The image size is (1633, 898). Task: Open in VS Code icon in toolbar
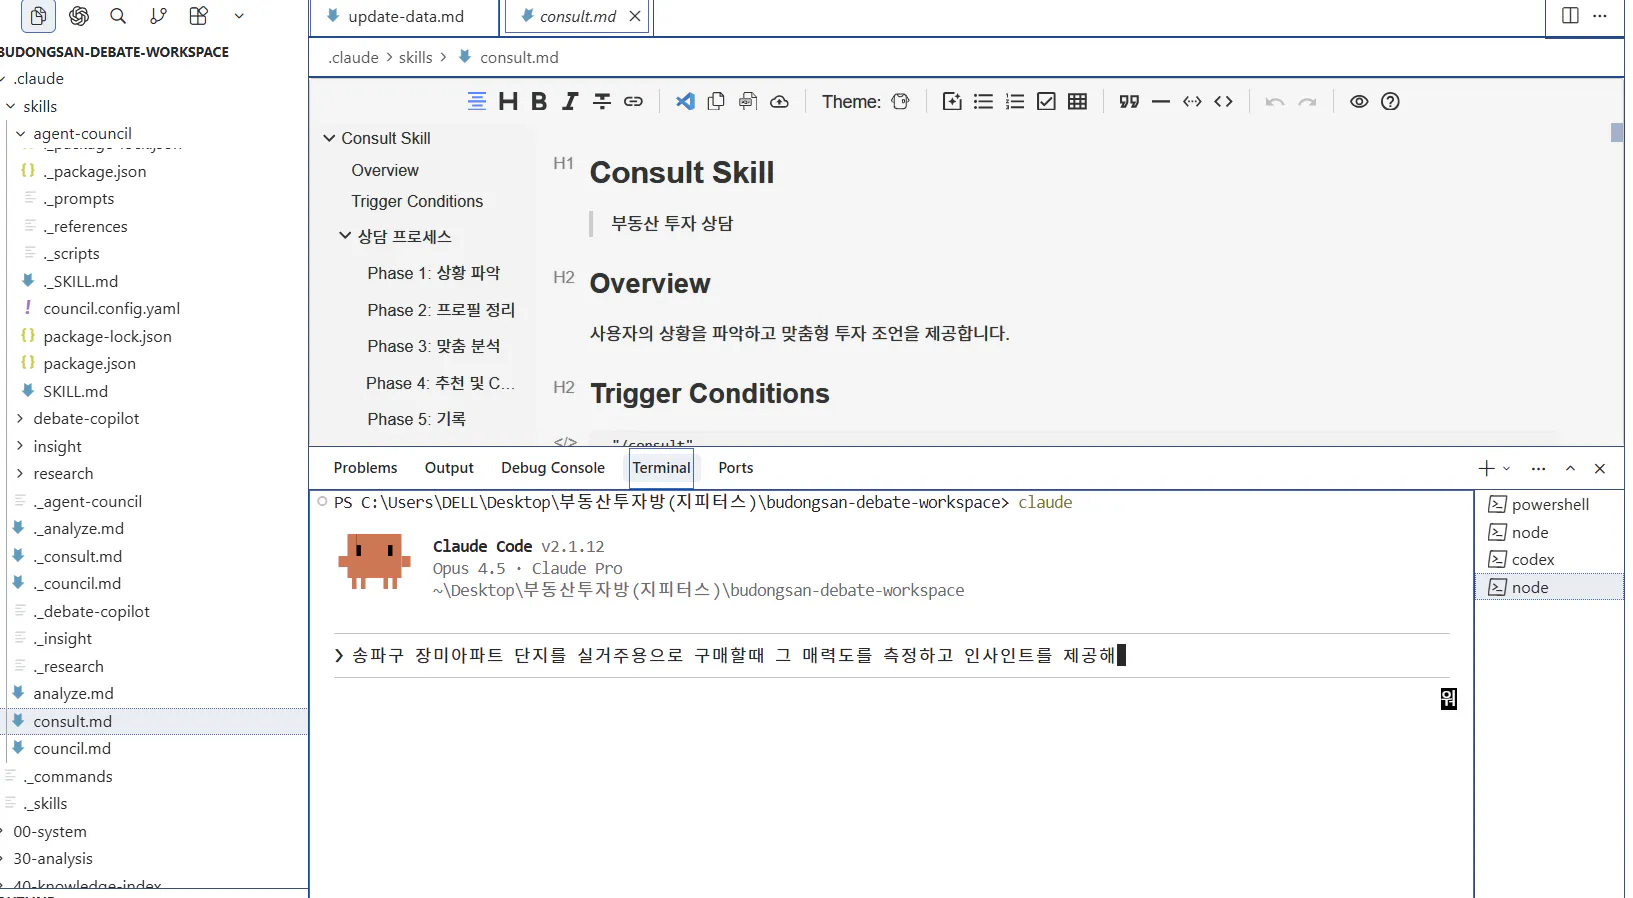click(x=685, y=101)
